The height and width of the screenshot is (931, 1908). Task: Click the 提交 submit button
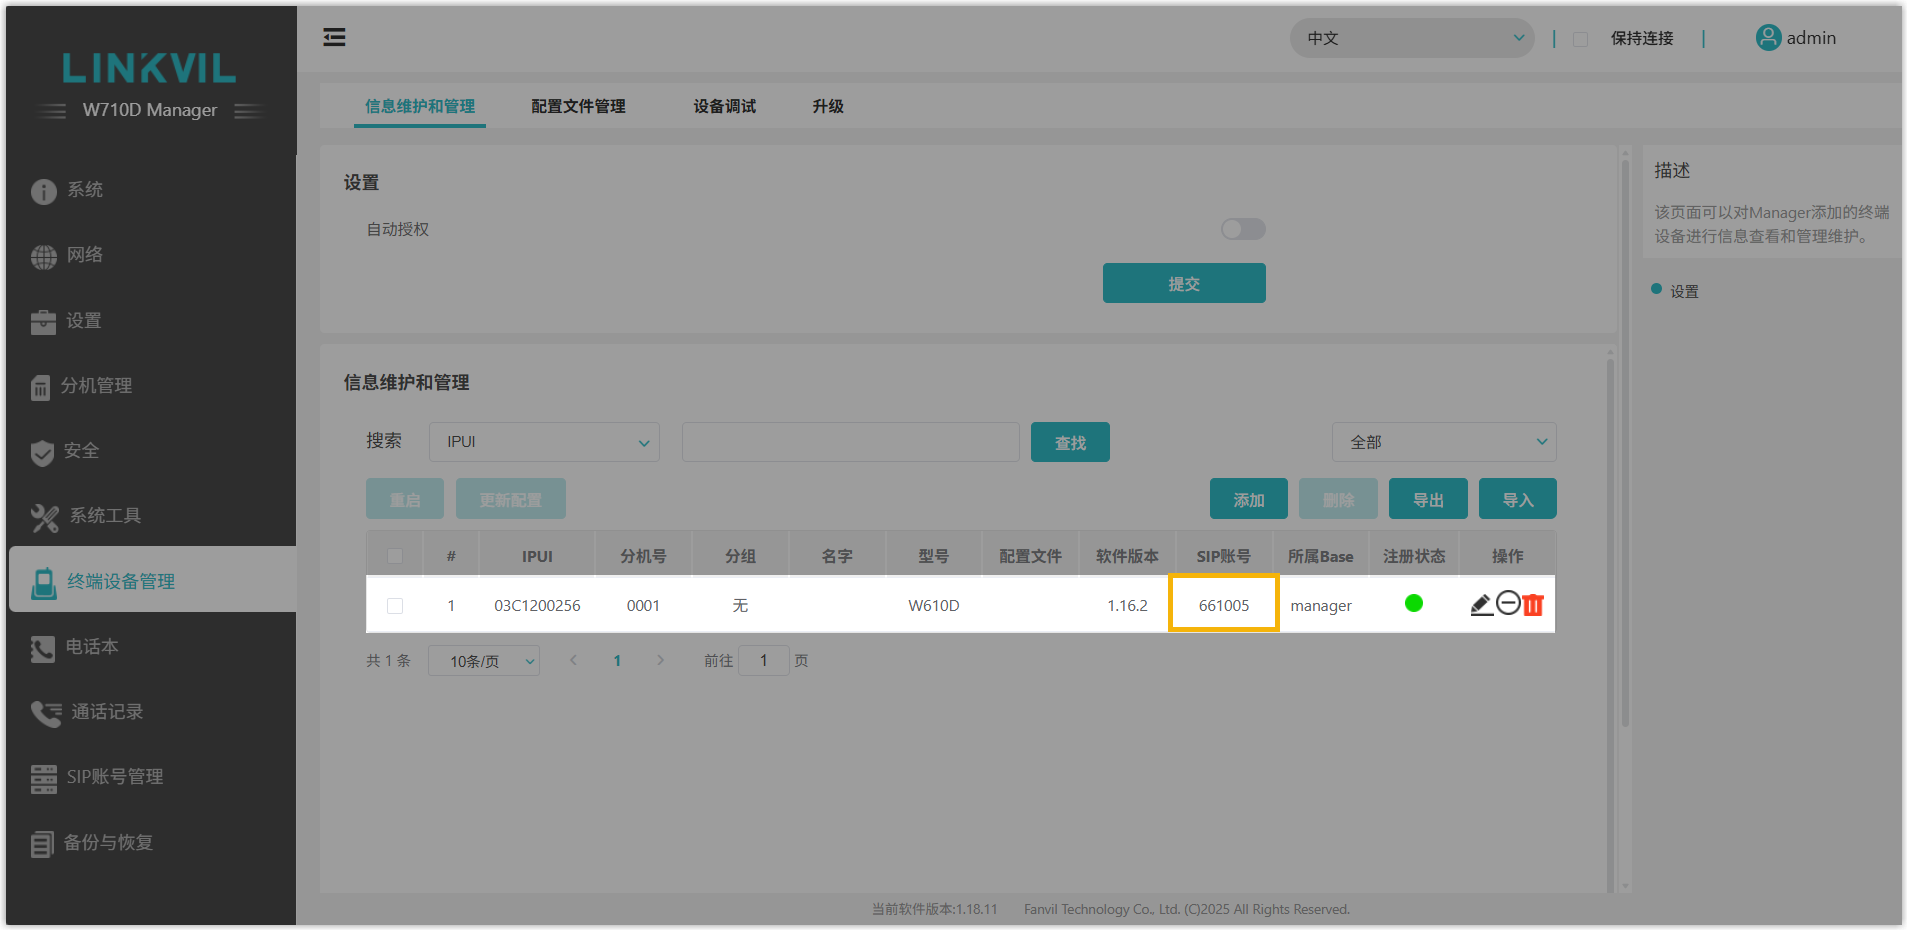(x=1184, y=284)
